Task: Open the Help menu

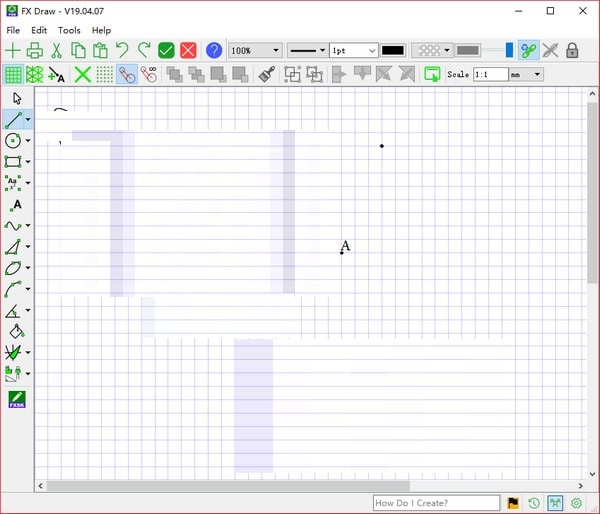Action: click(x=101, y=30)
